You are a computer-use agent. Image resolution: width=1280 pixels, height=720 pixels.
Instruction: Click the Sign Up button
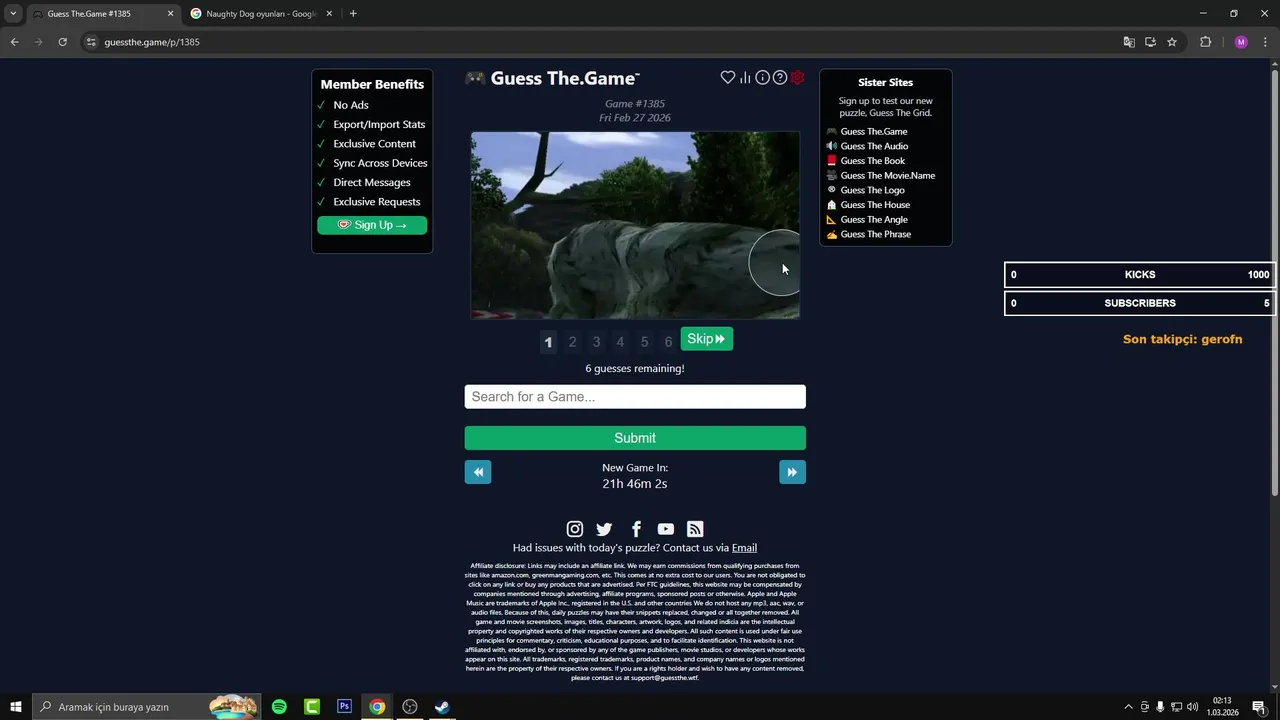click(372, 225)
